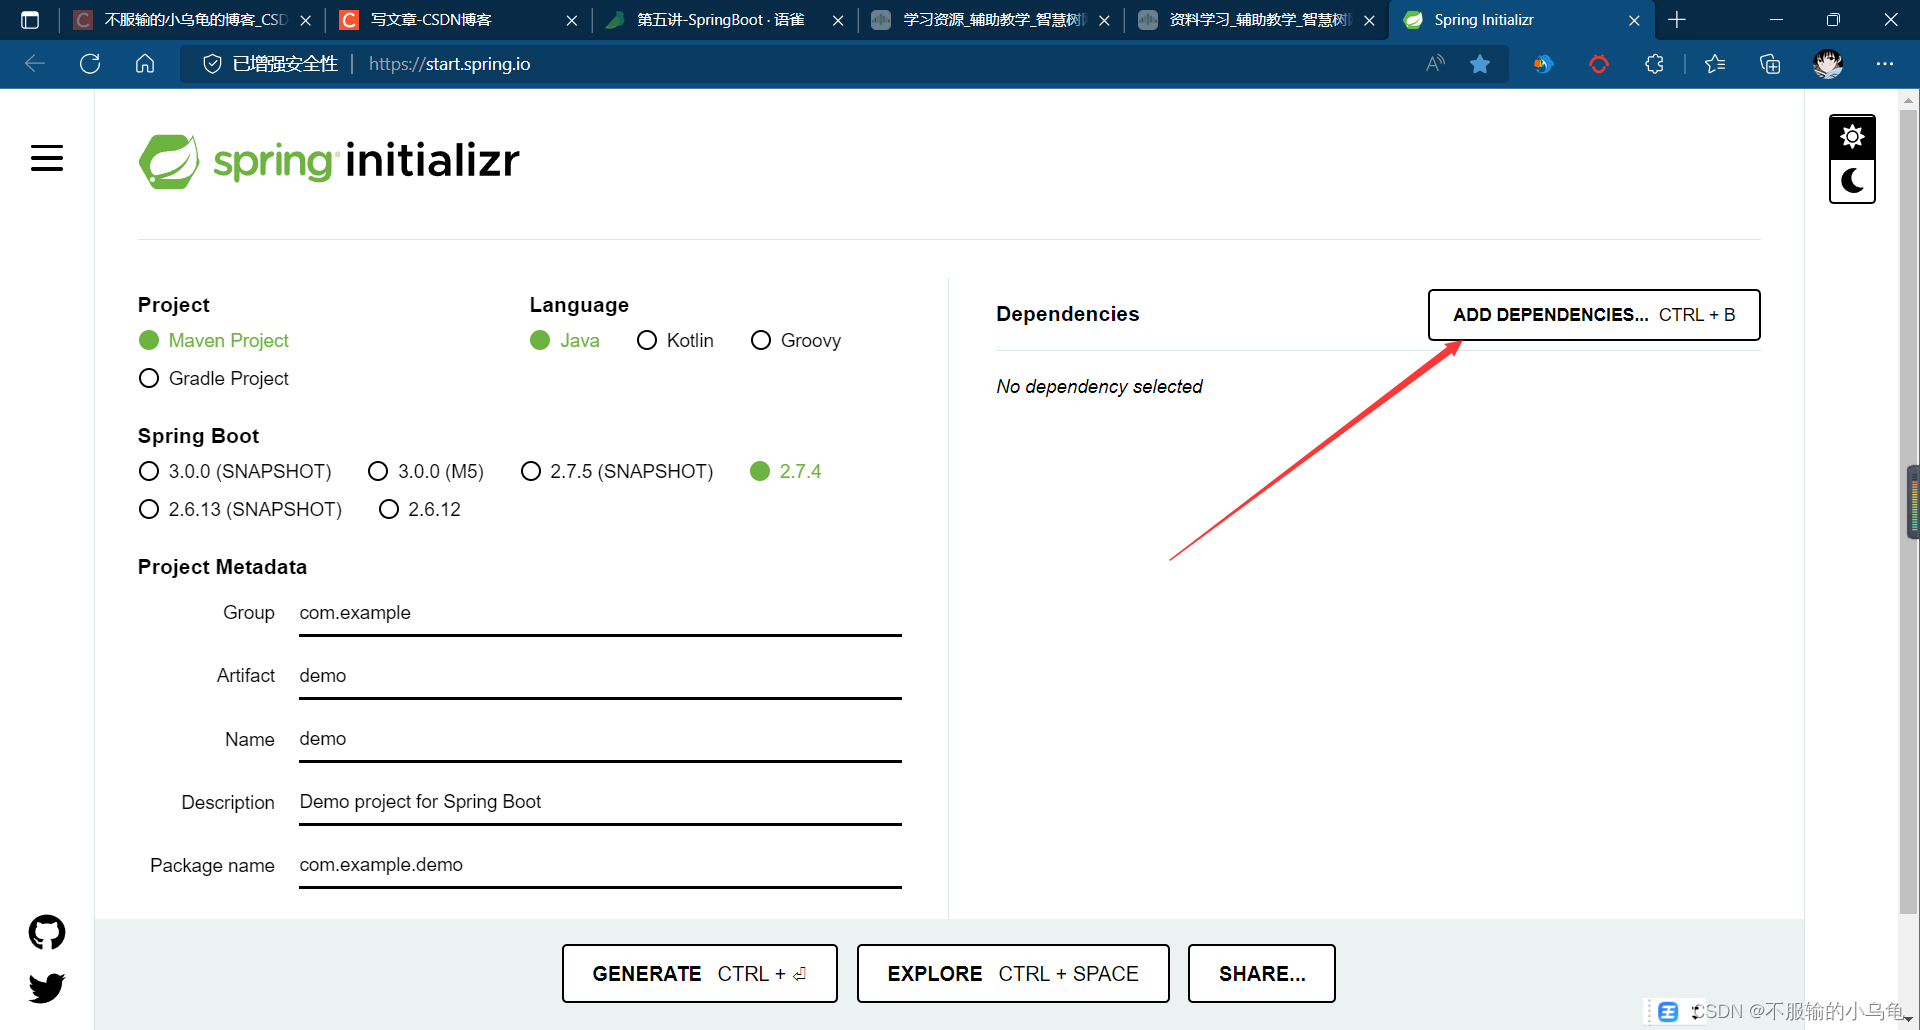This screenshot has height=1030, width=1920.
Task: Click ADD DEPENDENCIES button
Action: [x=1594, y=315]
